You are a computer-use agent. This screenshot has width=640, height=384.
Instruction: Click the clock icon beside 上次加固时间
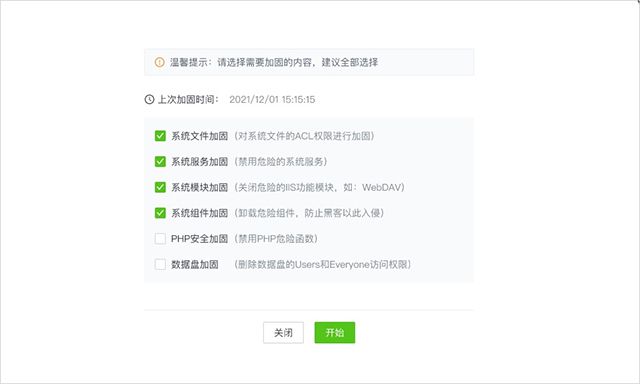click(x=149, y=100)
